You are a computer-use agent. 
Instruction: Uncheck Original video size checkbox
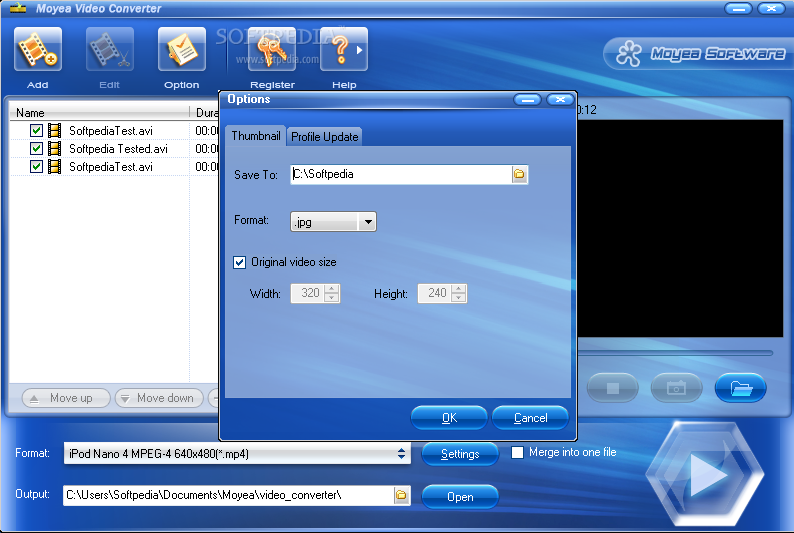pyautogui.click(x=240, y=262)
